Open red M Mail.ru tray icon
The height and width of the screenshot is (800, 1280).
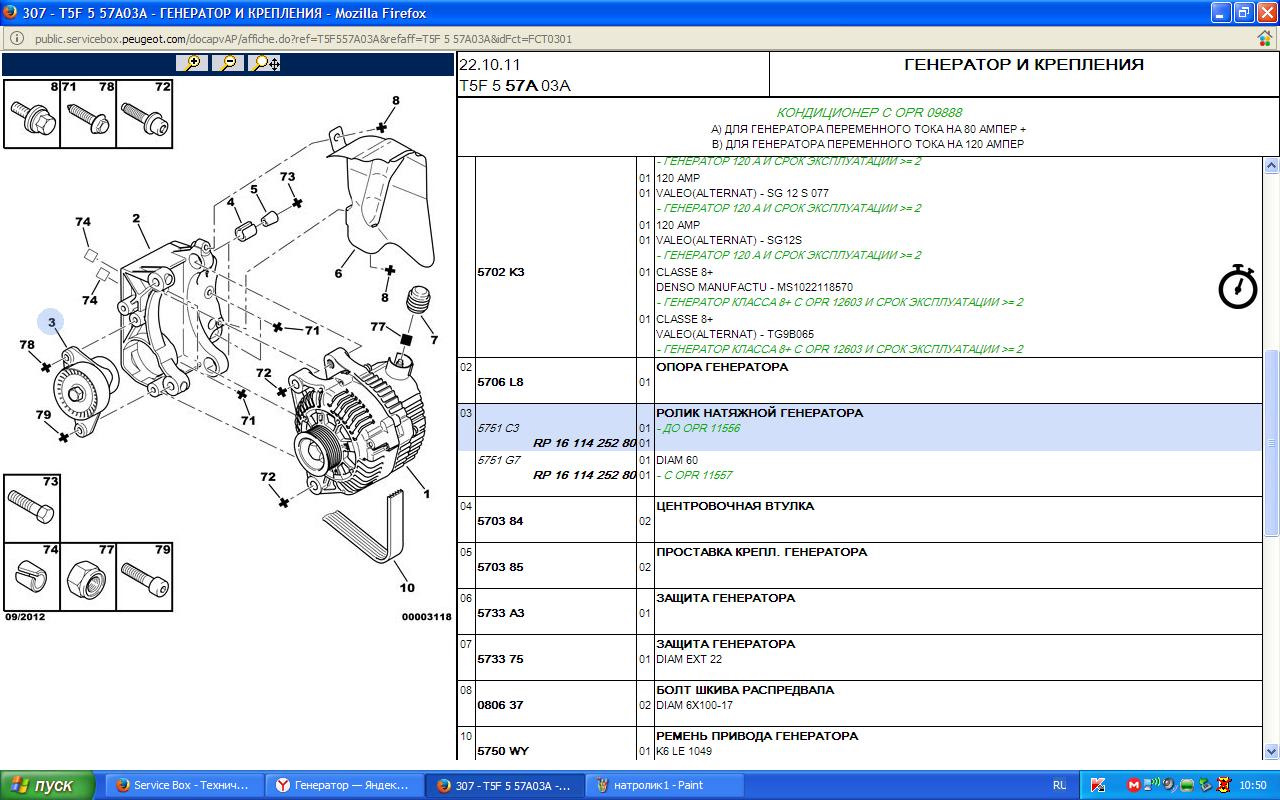[1133, 785]
